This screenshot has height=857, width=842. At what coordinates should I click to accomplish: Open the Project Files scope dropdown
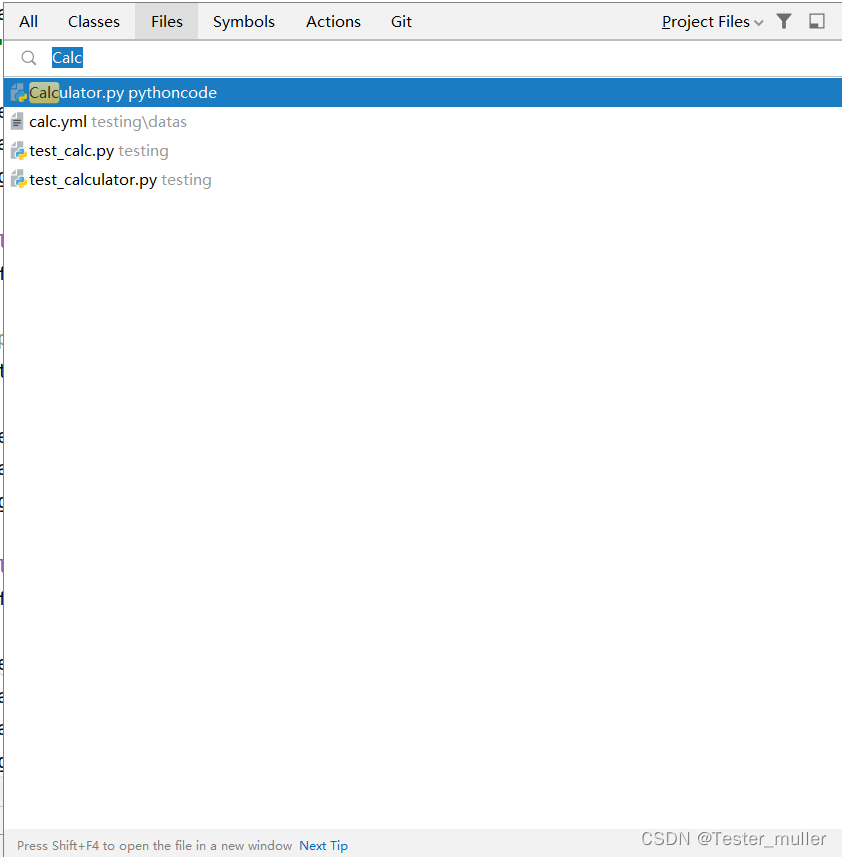tap(712, 22)
